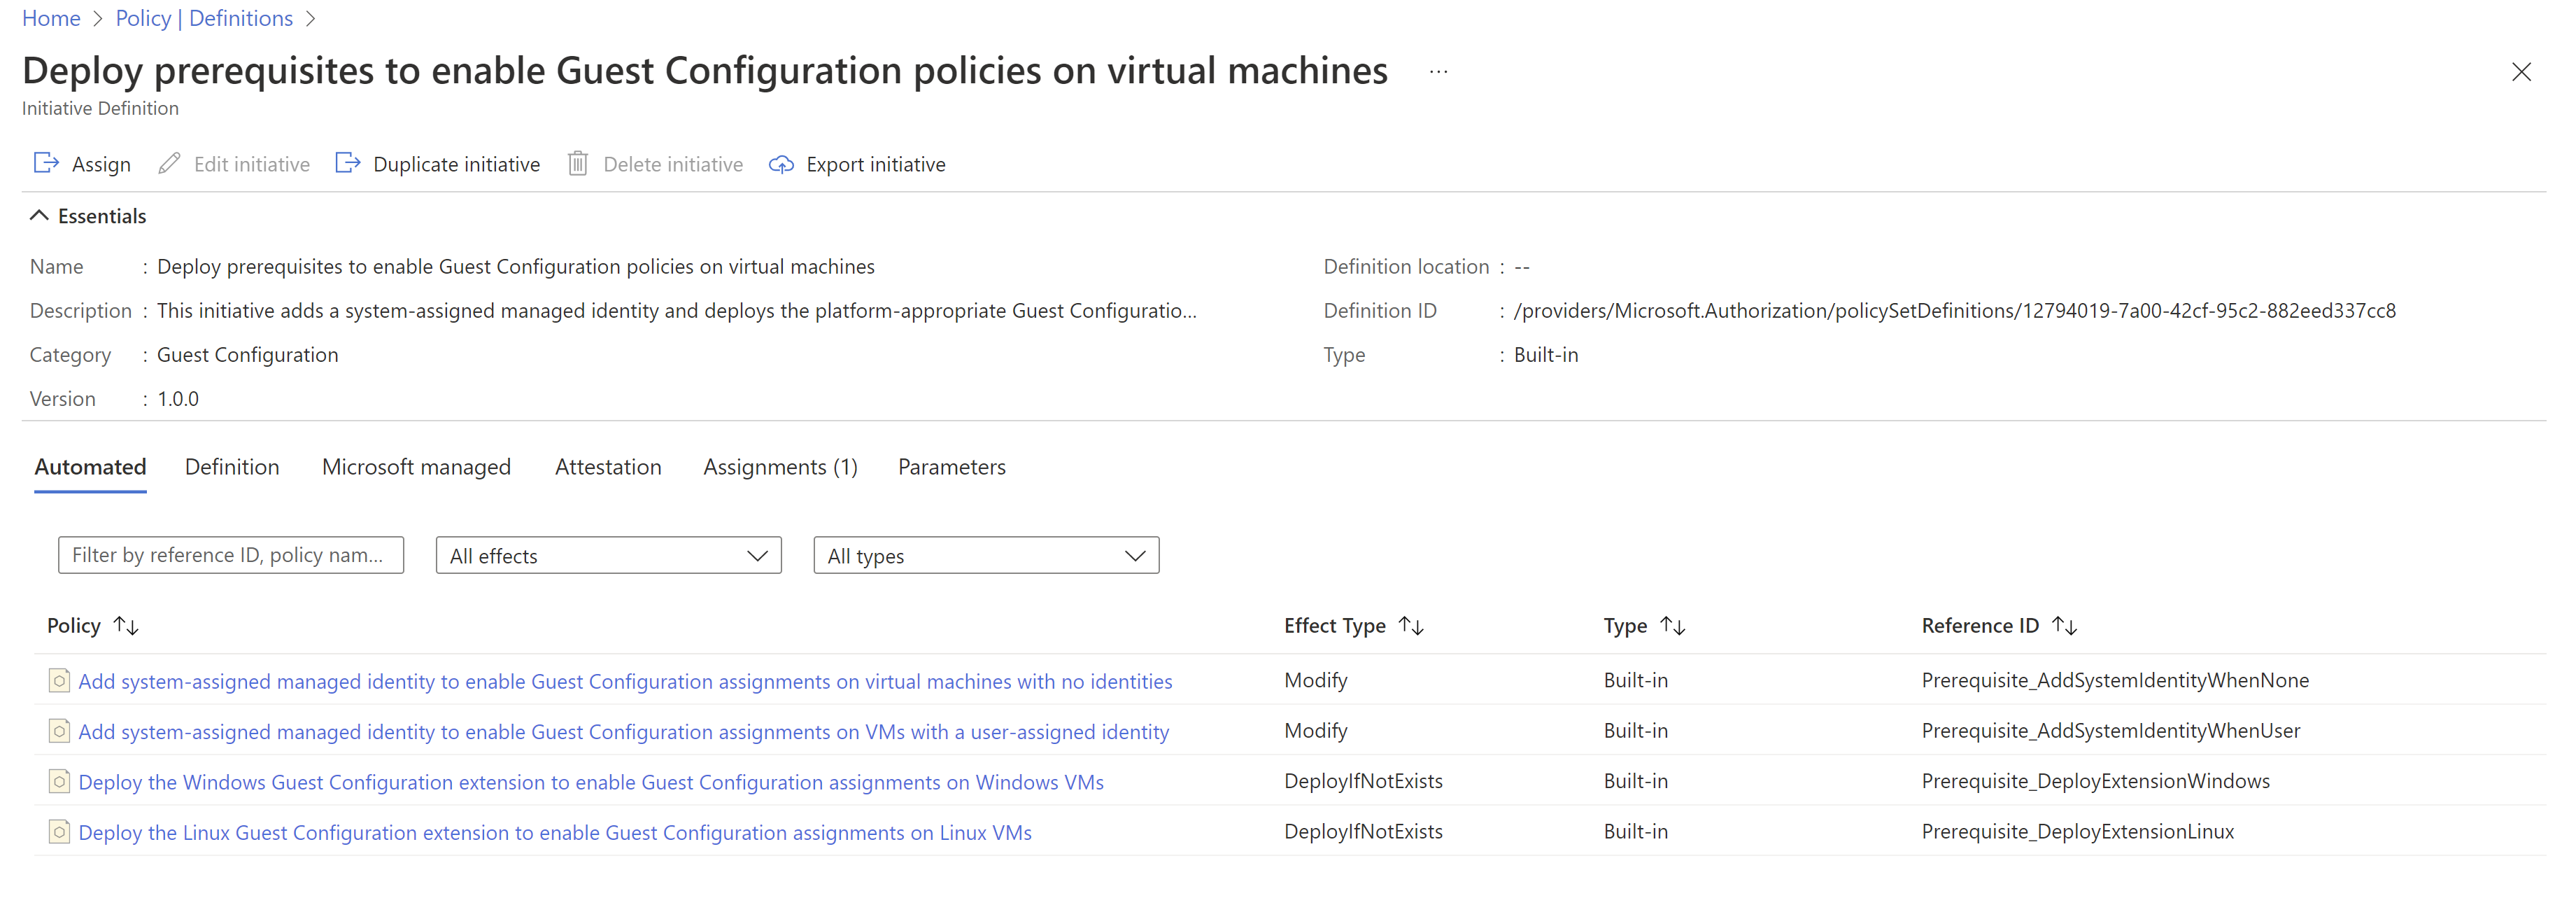Open the Linux Guest Configuration extension policy

click(x=554, y=832)
